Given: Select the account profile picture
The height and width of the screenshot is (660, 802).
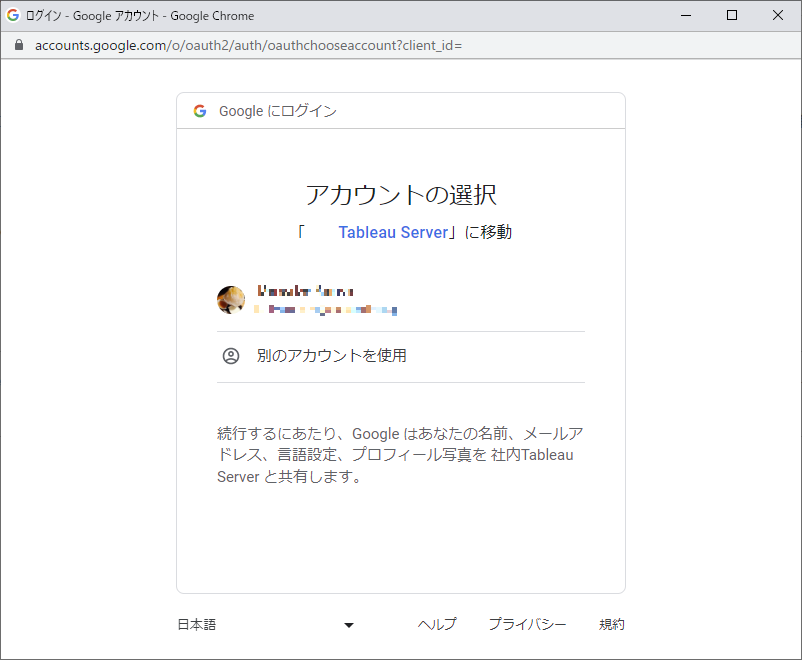Looking at the screenshot, I should (231, 299).
